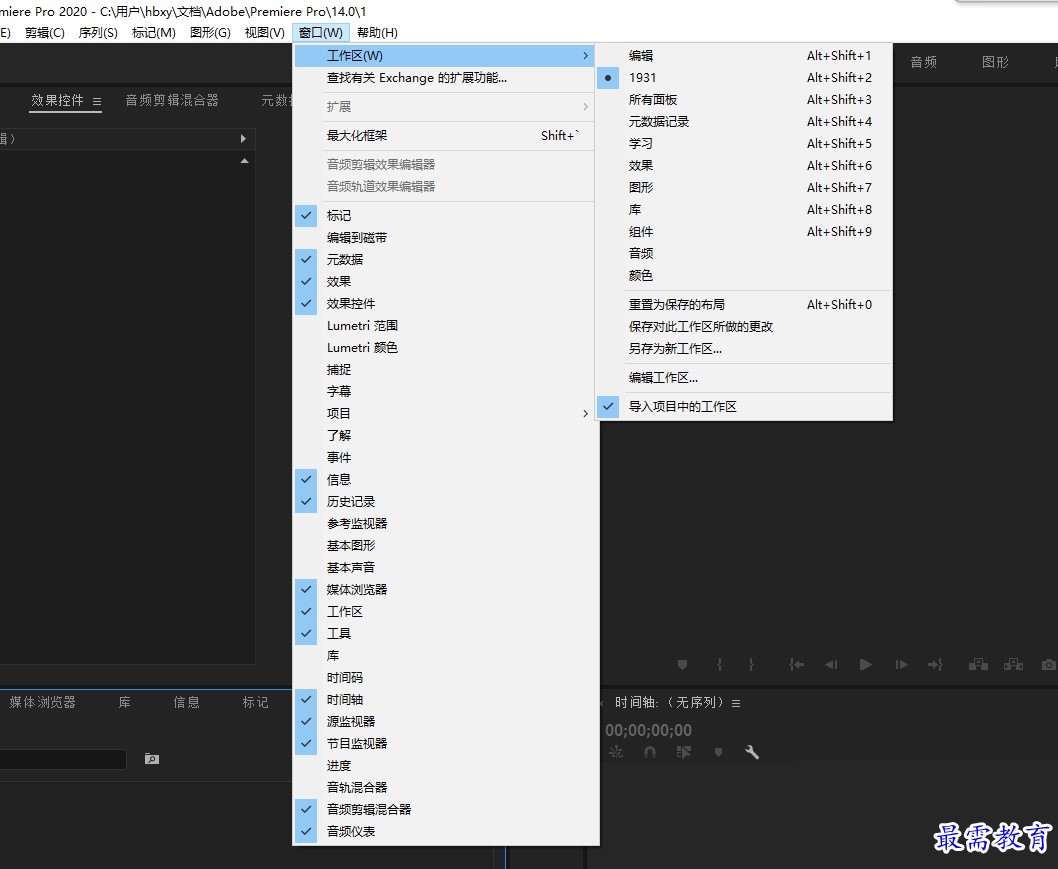Open the 视图(V) menu

[x=264, y=32]
